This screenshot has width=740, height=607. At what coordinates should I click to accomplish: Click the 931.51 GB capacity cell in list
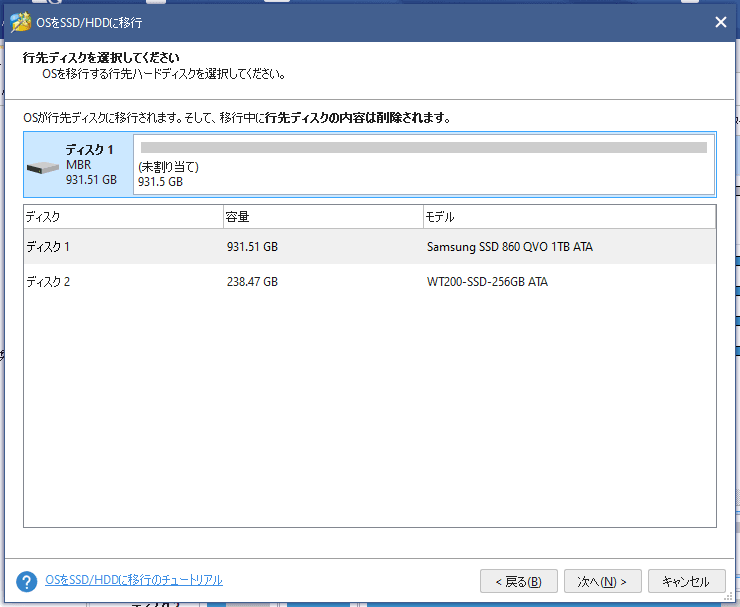[x=252, y=247]
